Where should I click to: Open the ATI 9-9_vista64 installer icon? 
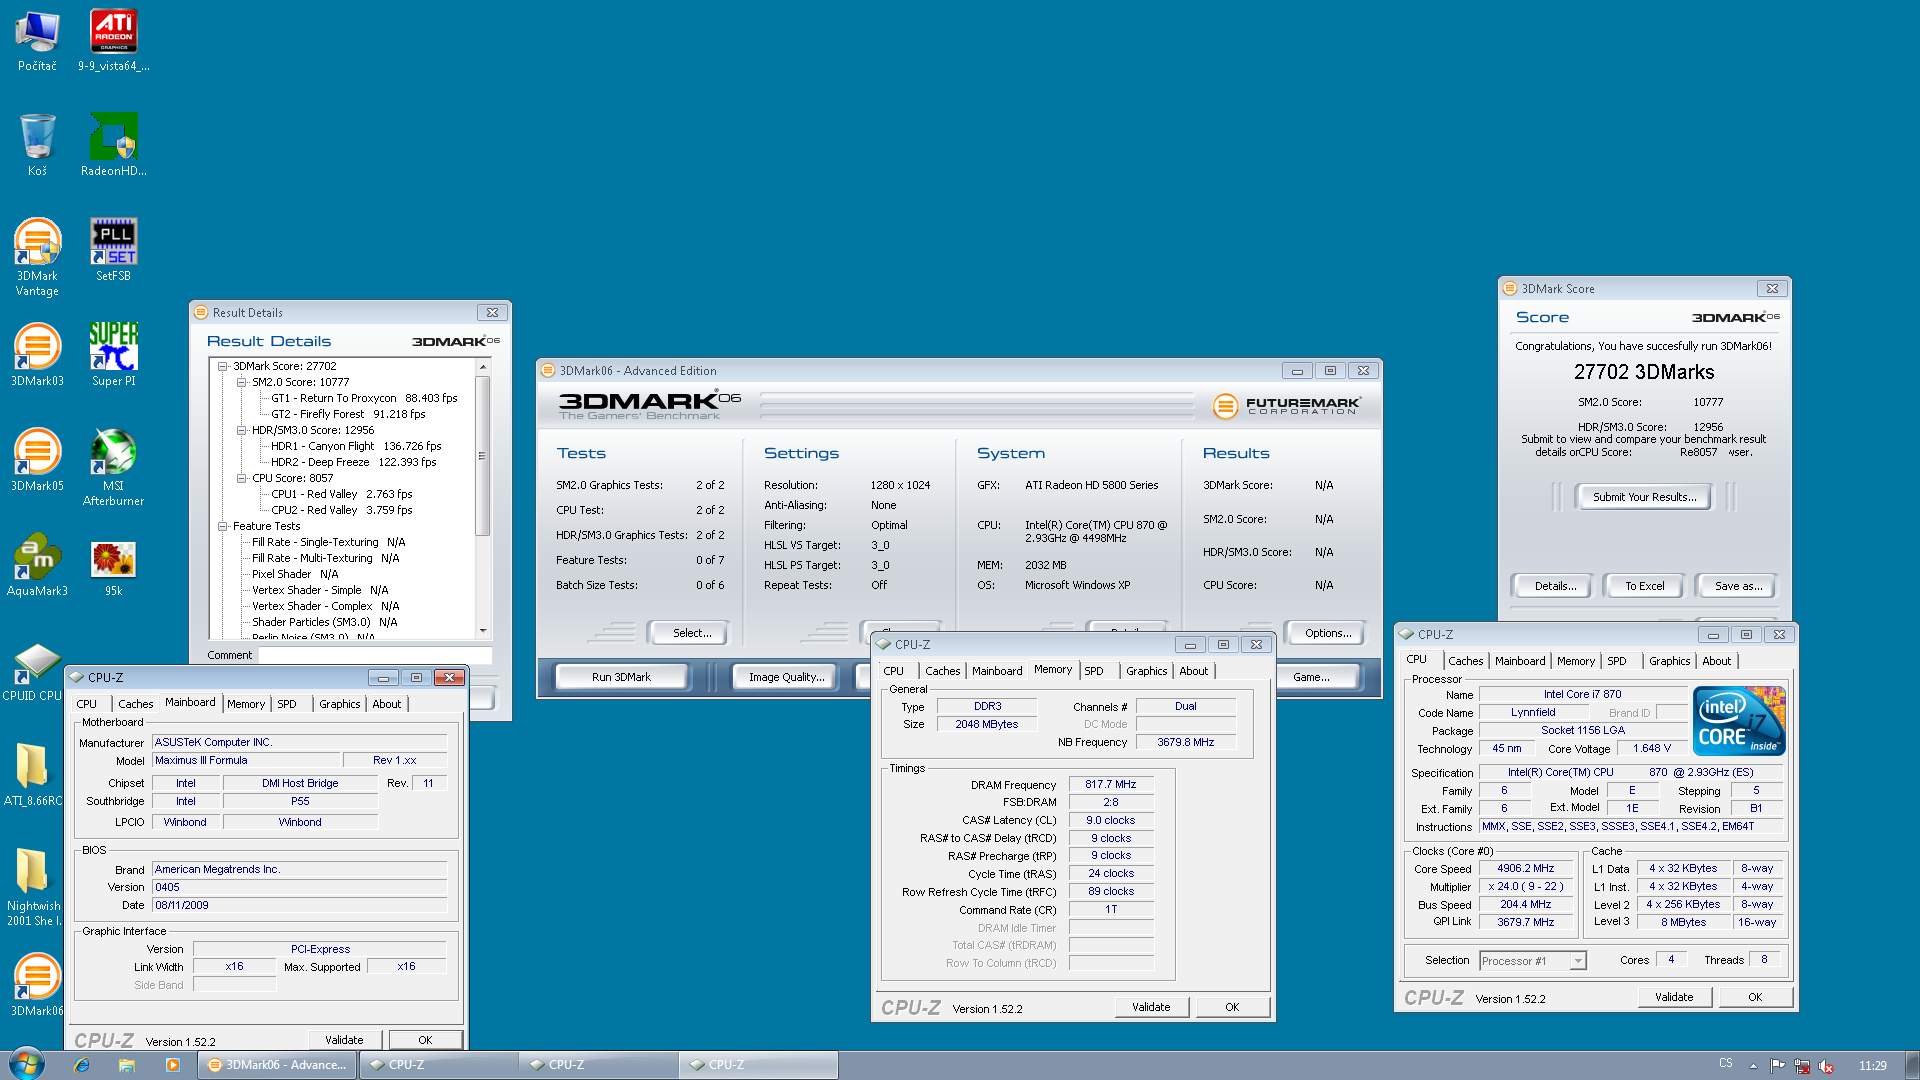click(x=114, y=40)
